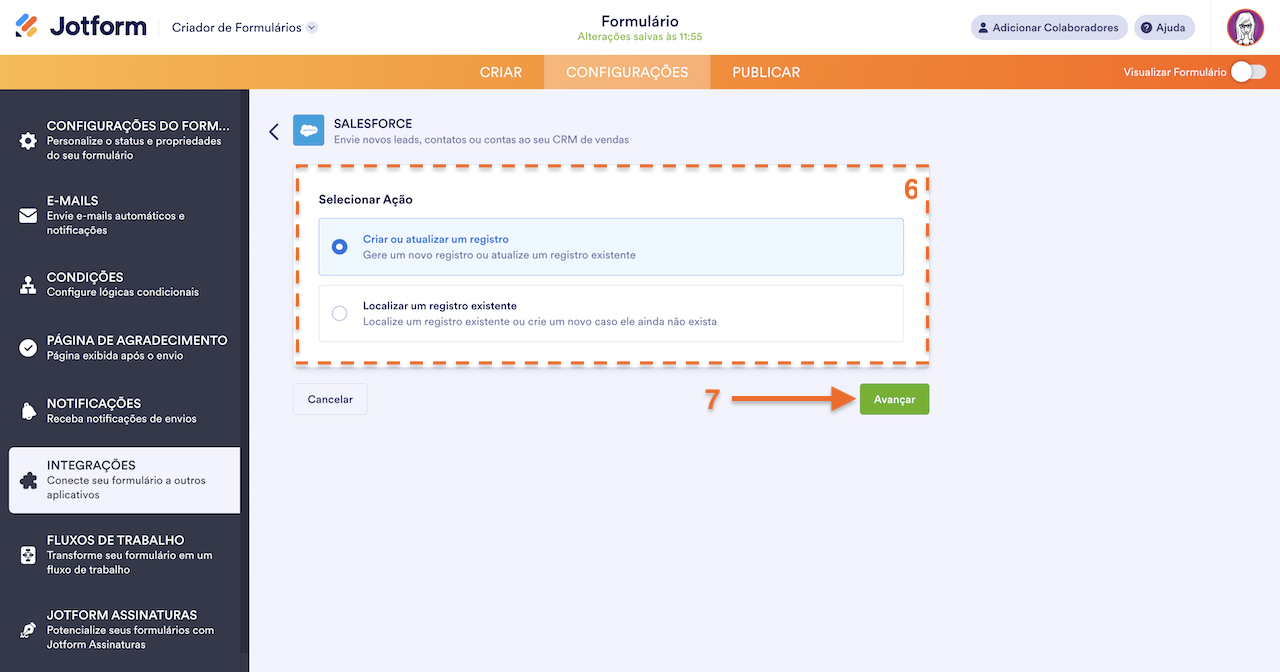Switch to the PUBLICAR tab
This screenshot has height=672, width=1280.
[765, 72]
